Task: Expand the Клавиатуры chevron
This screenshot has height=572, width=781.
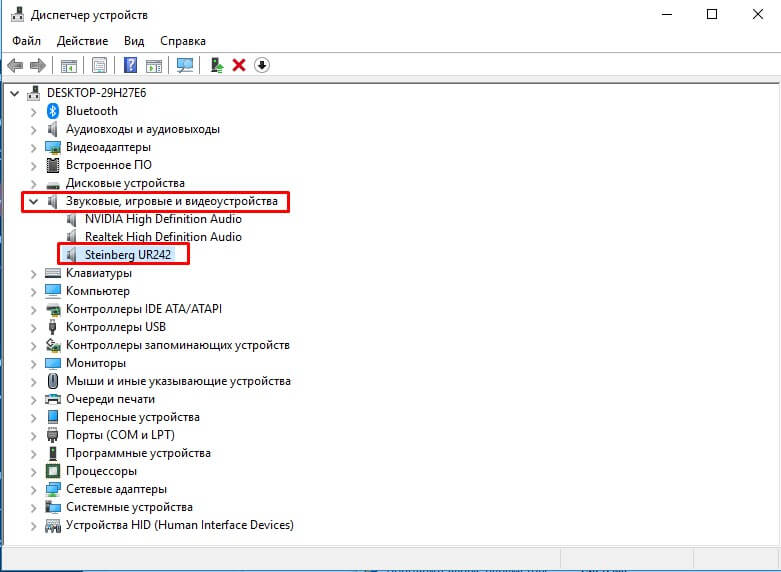Action: click(33, 274)
